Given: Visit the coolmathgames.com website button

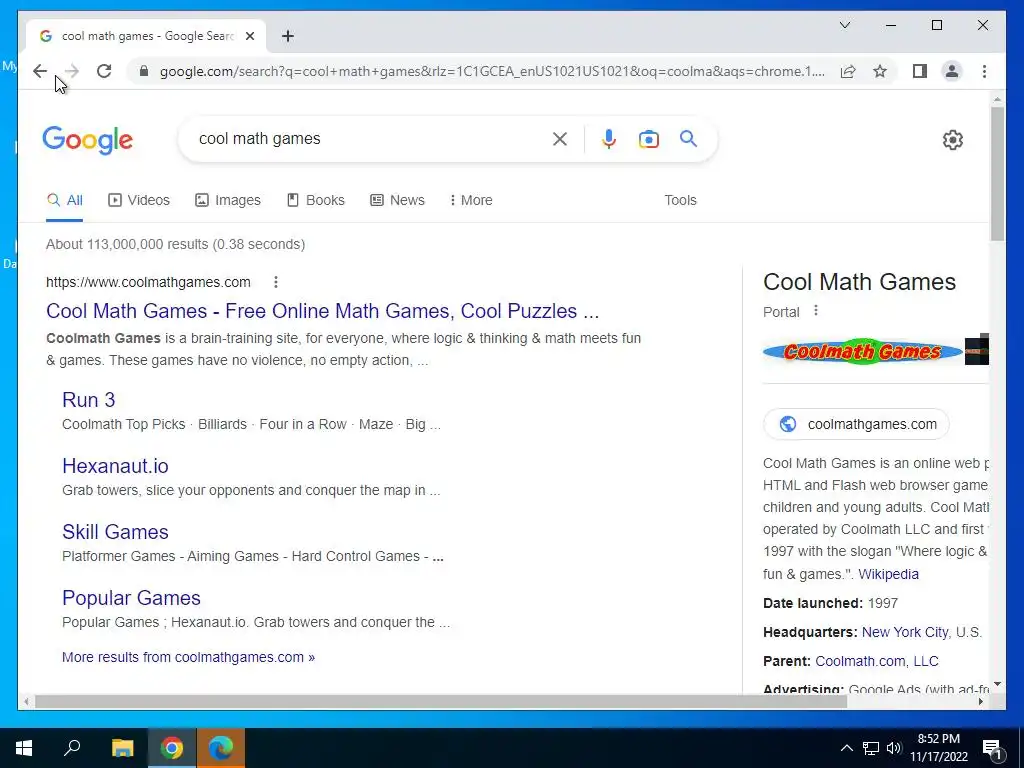Looking at the screenshot, I should (x=856, y=424).
